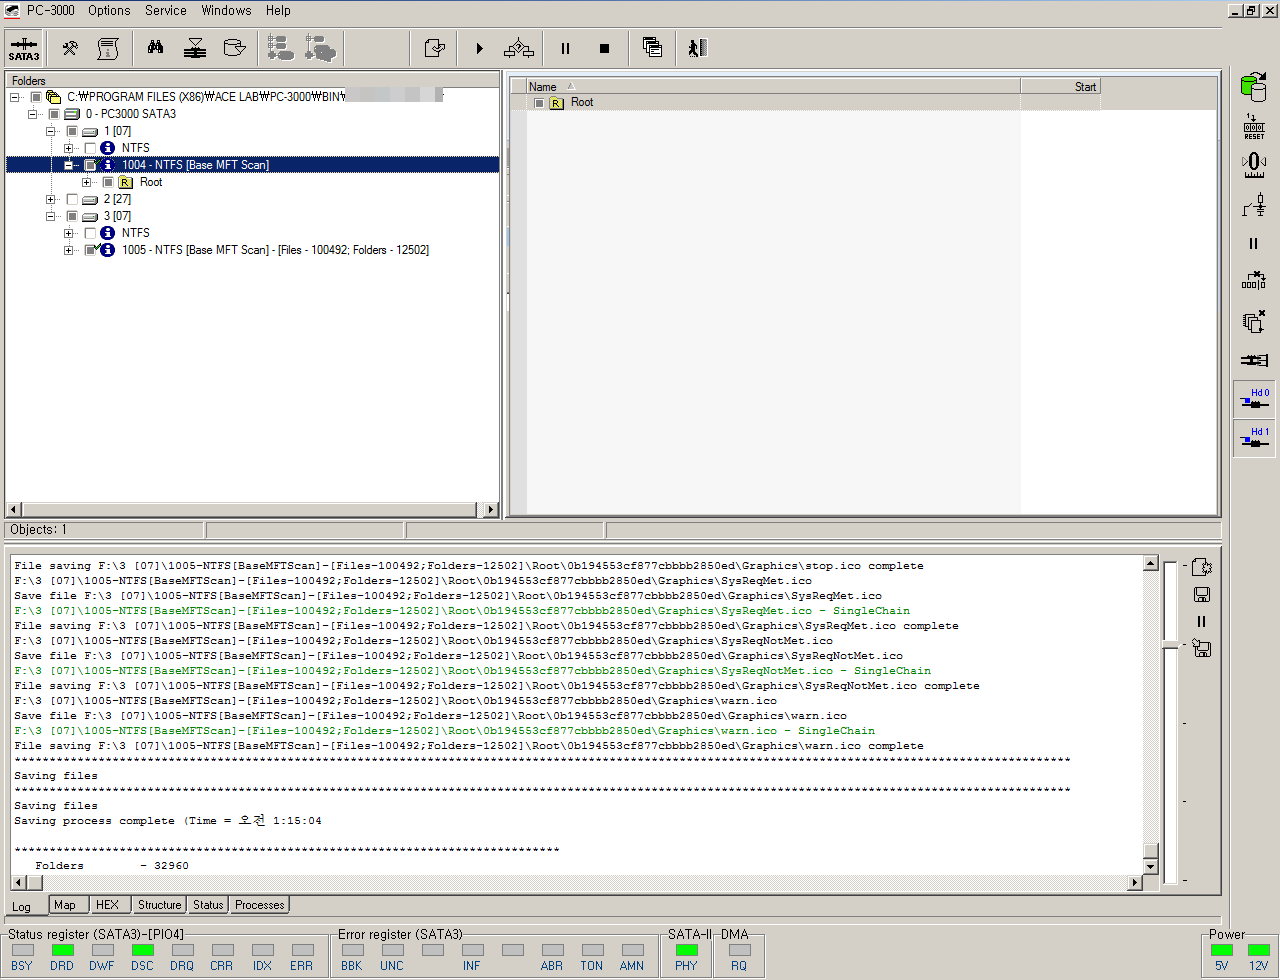This screenshot has height=980, width=1280.
Task: Click the folder tree horizontal scrollbar right arrow
Action: [490, 510]
